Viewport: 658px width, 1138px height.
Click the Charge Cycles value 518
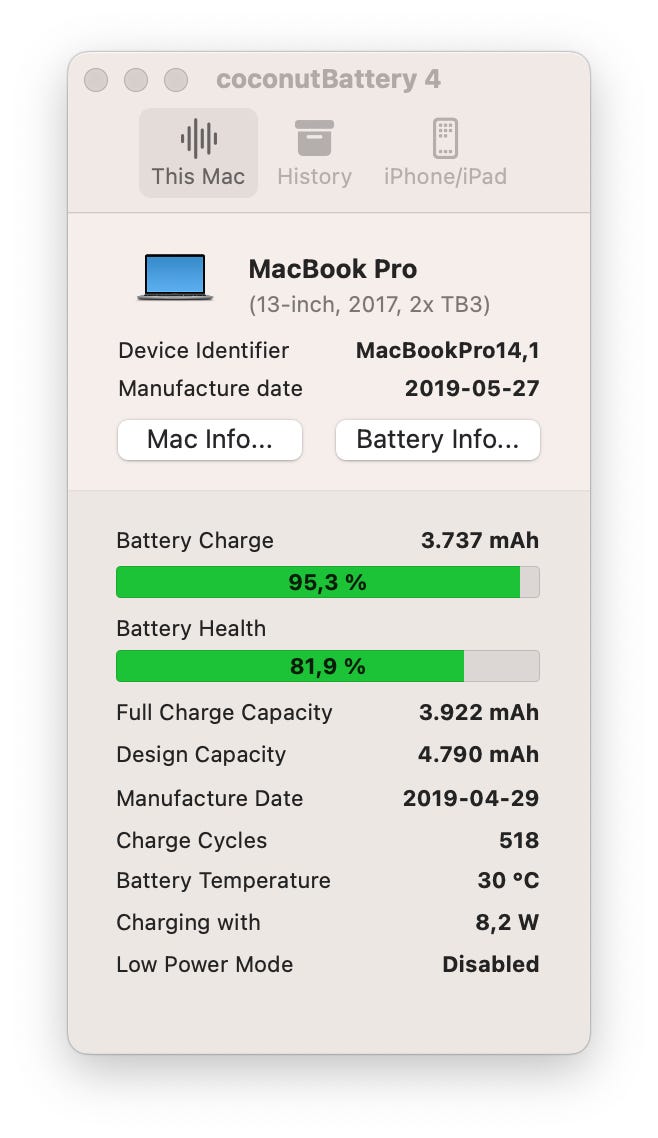point(519,841)
